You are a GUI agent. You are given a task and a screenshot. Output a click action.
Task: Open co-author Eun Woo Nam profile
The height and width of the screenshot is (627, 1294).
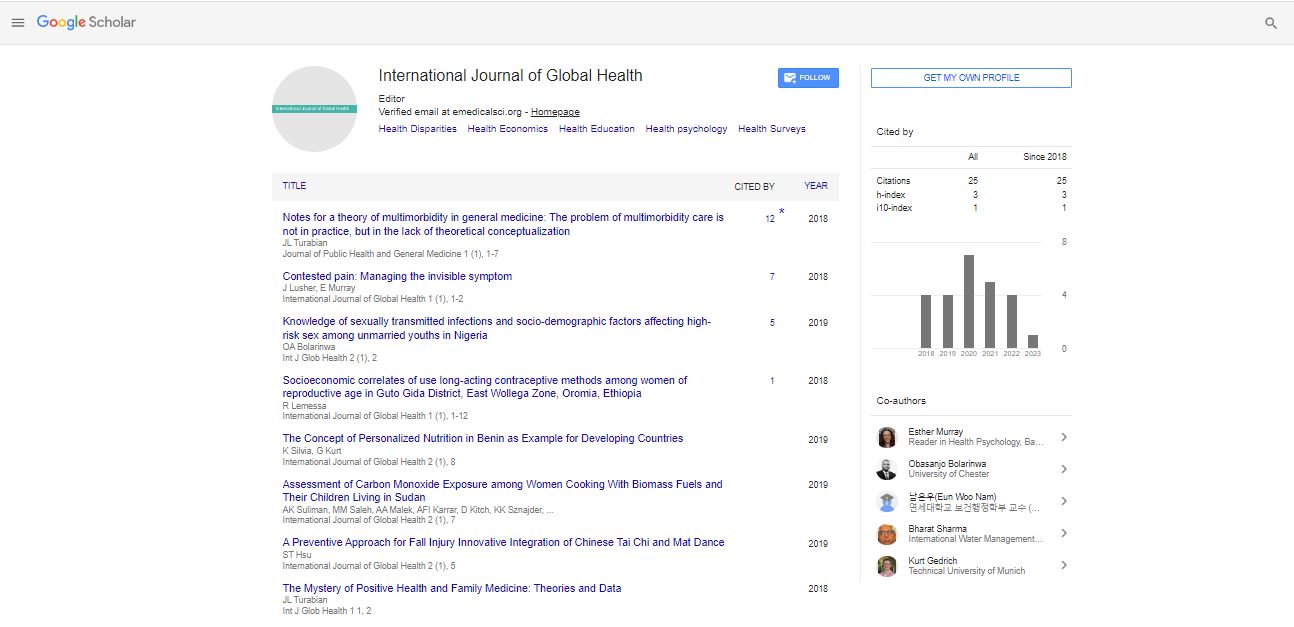(x=952, y=496)
